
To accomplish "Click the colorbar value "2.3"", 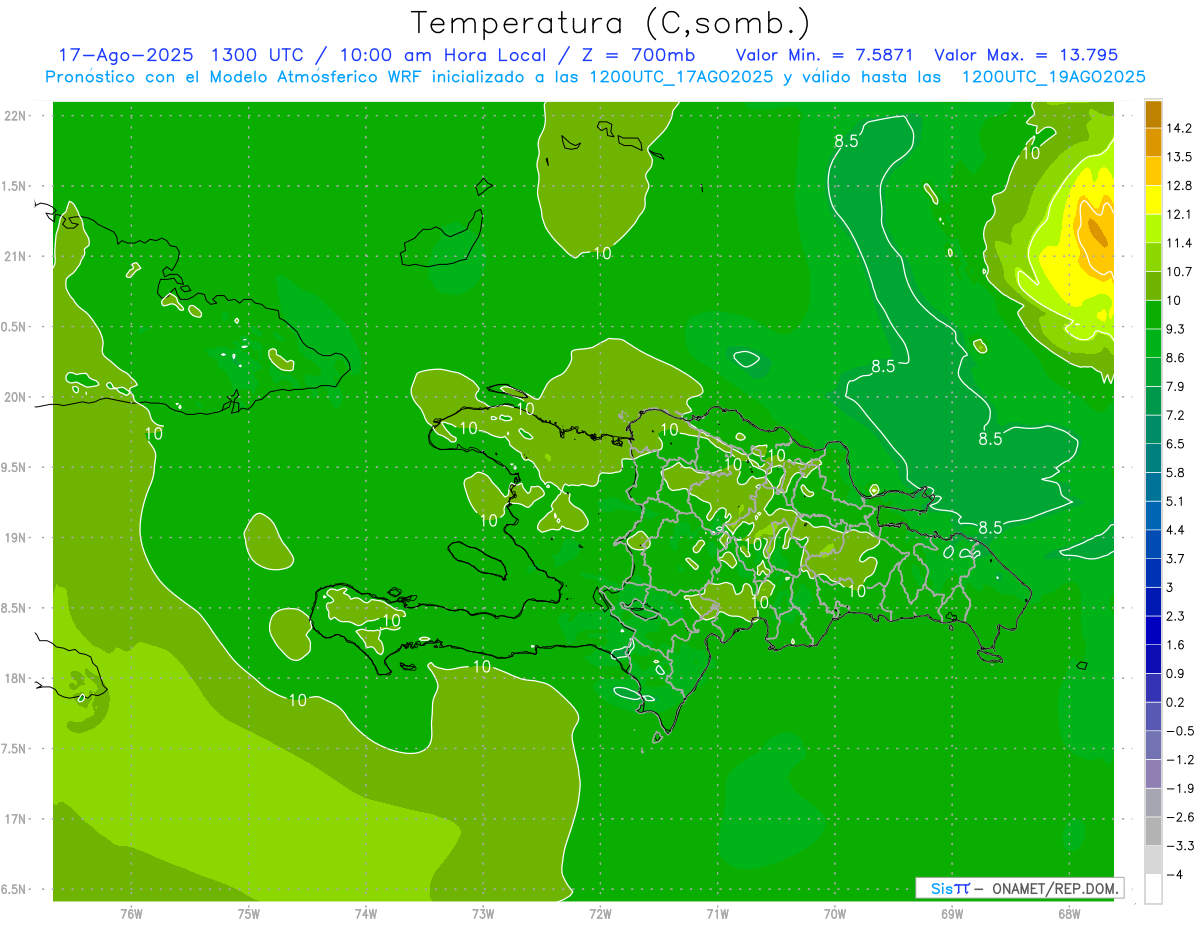I will coord(1176,616).
